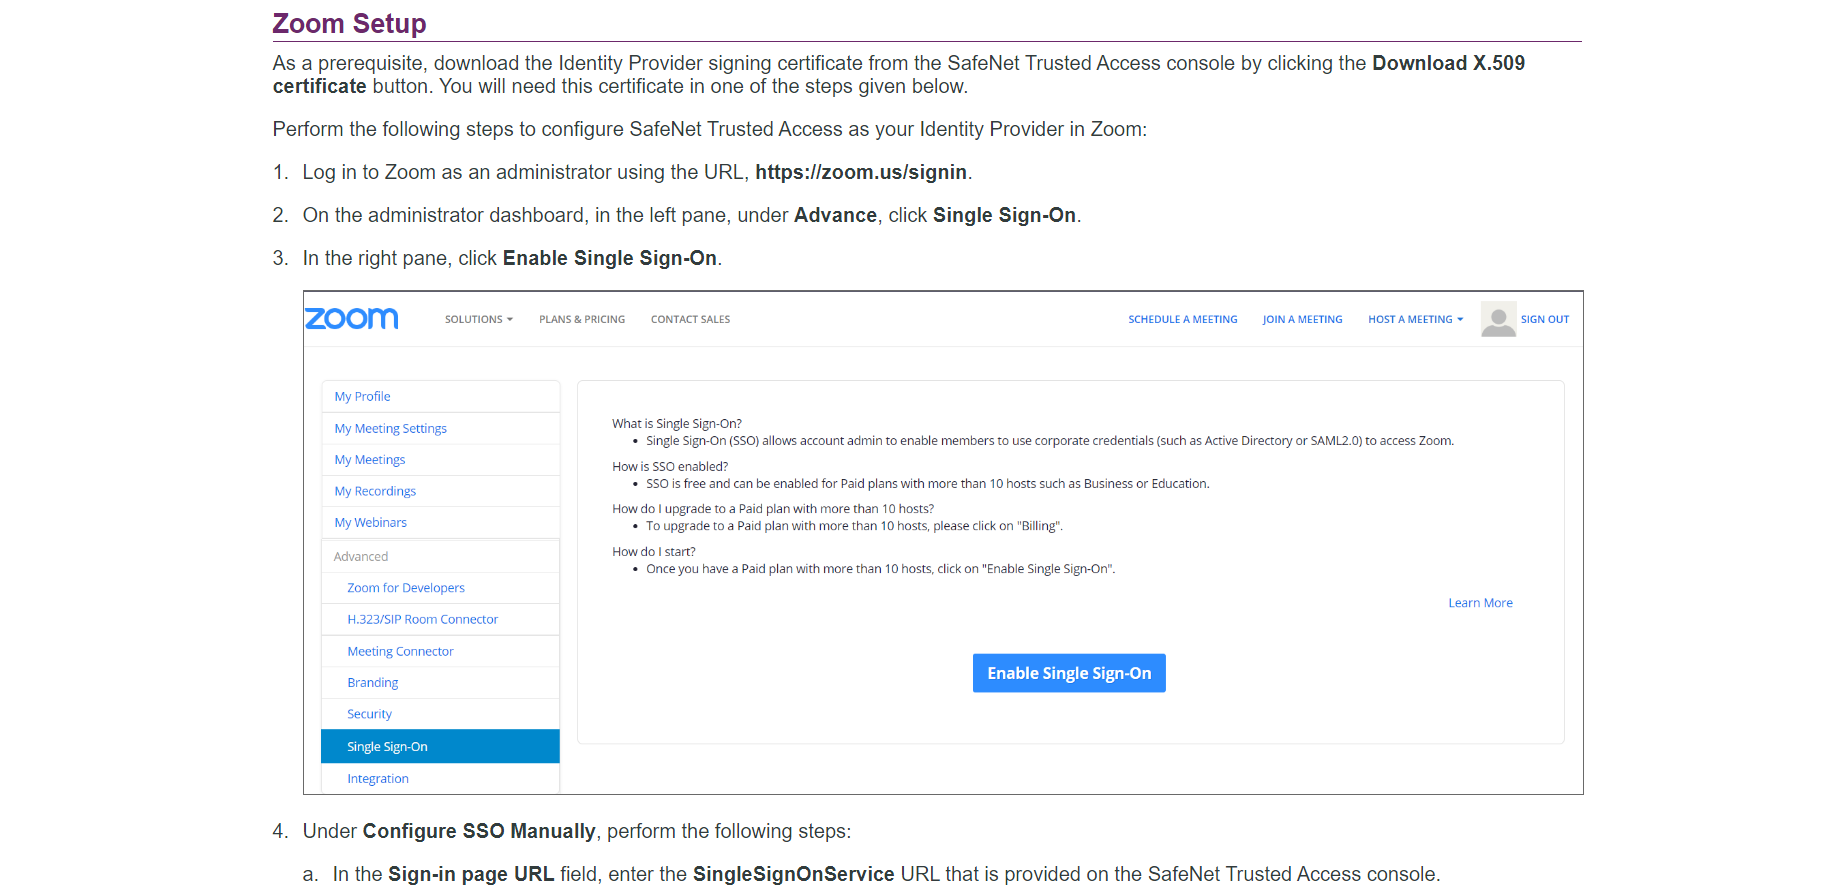Click Contact Sales in navigation

tap(690, 320)
